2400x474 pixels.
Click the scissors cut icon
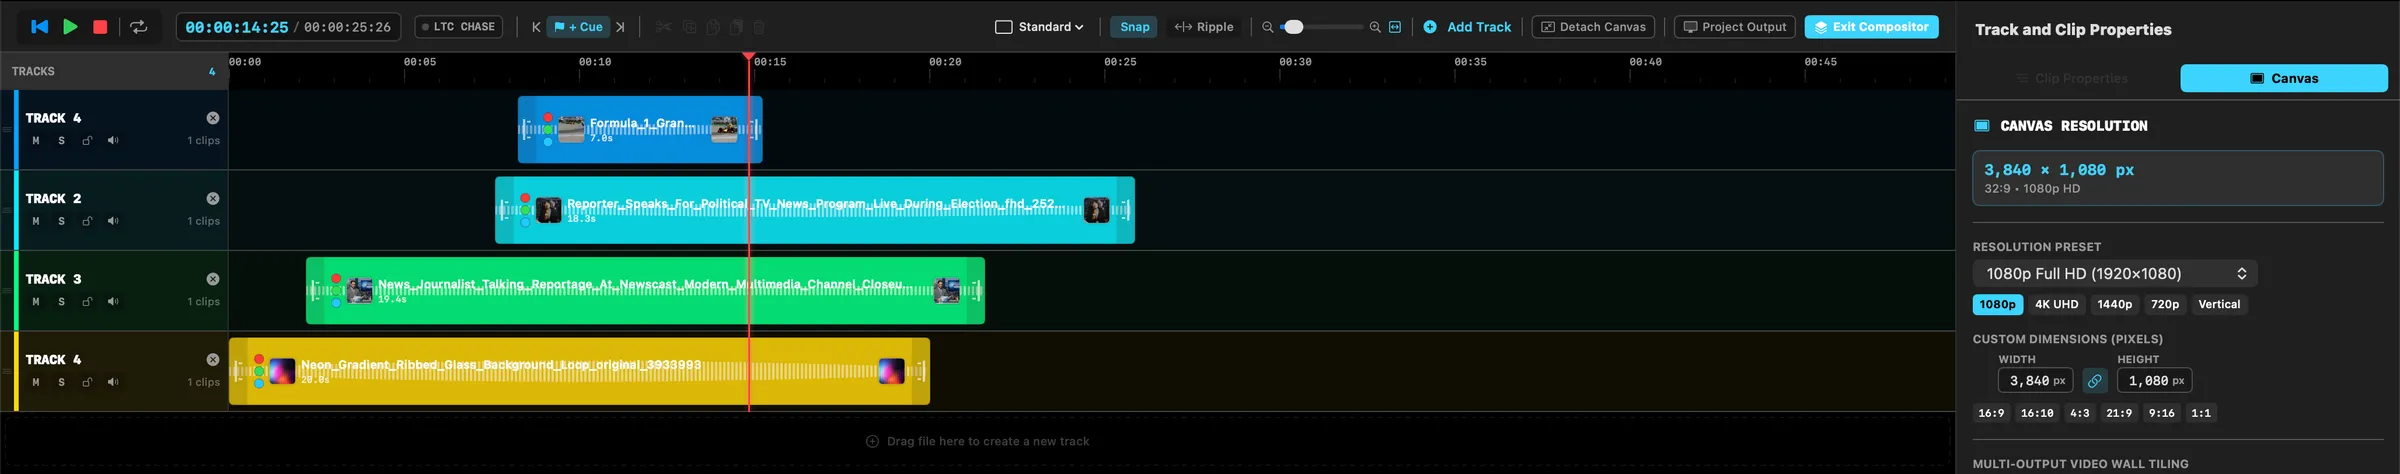pos(663,27)
